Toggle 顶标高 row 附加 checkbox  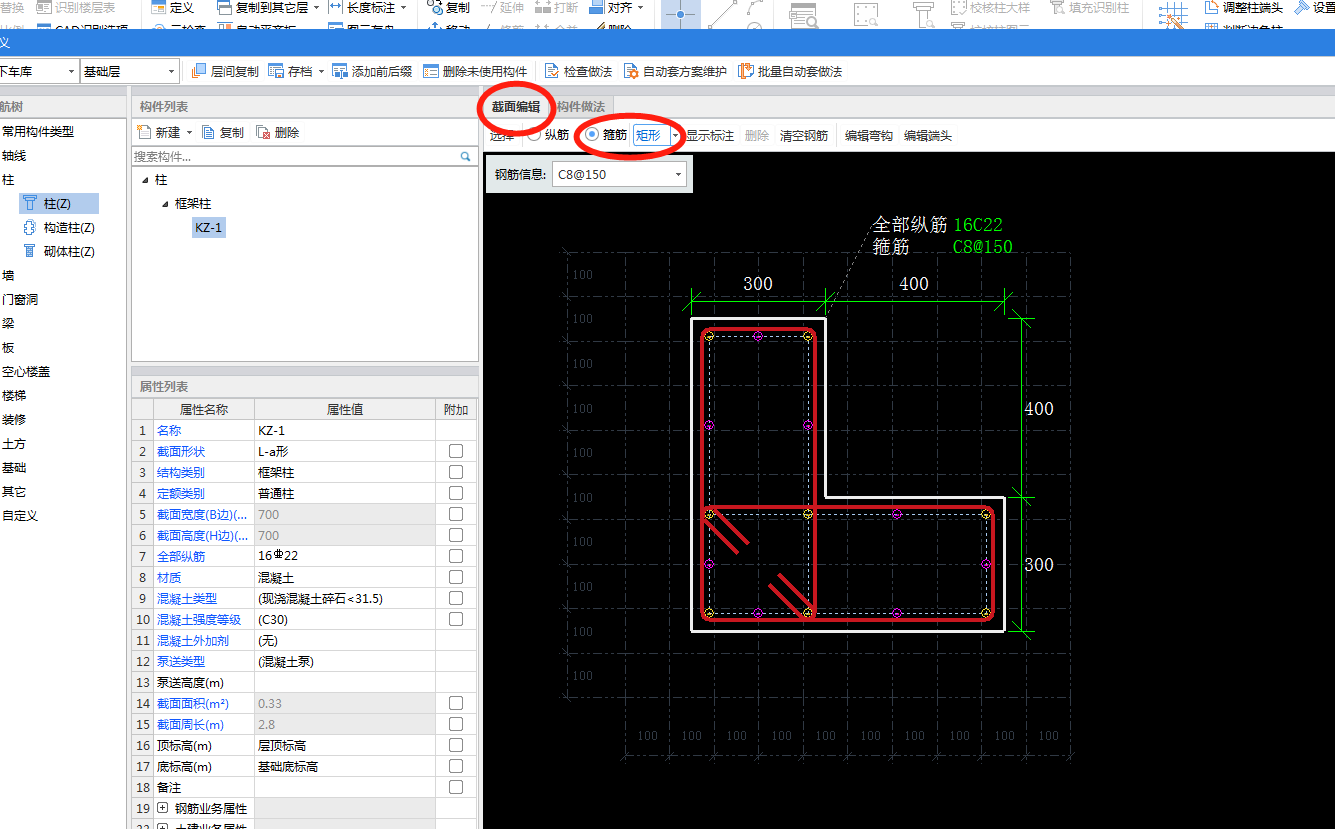(x=456, y=745)
